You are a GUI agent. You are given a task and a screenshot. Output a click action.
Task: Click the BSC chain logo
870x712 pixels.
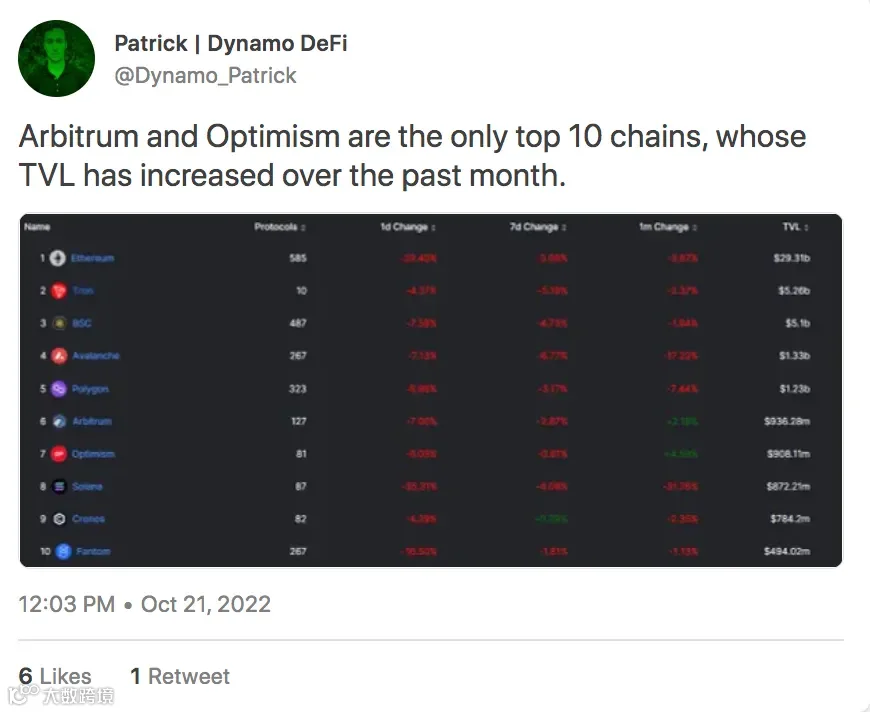click(58, 323)
